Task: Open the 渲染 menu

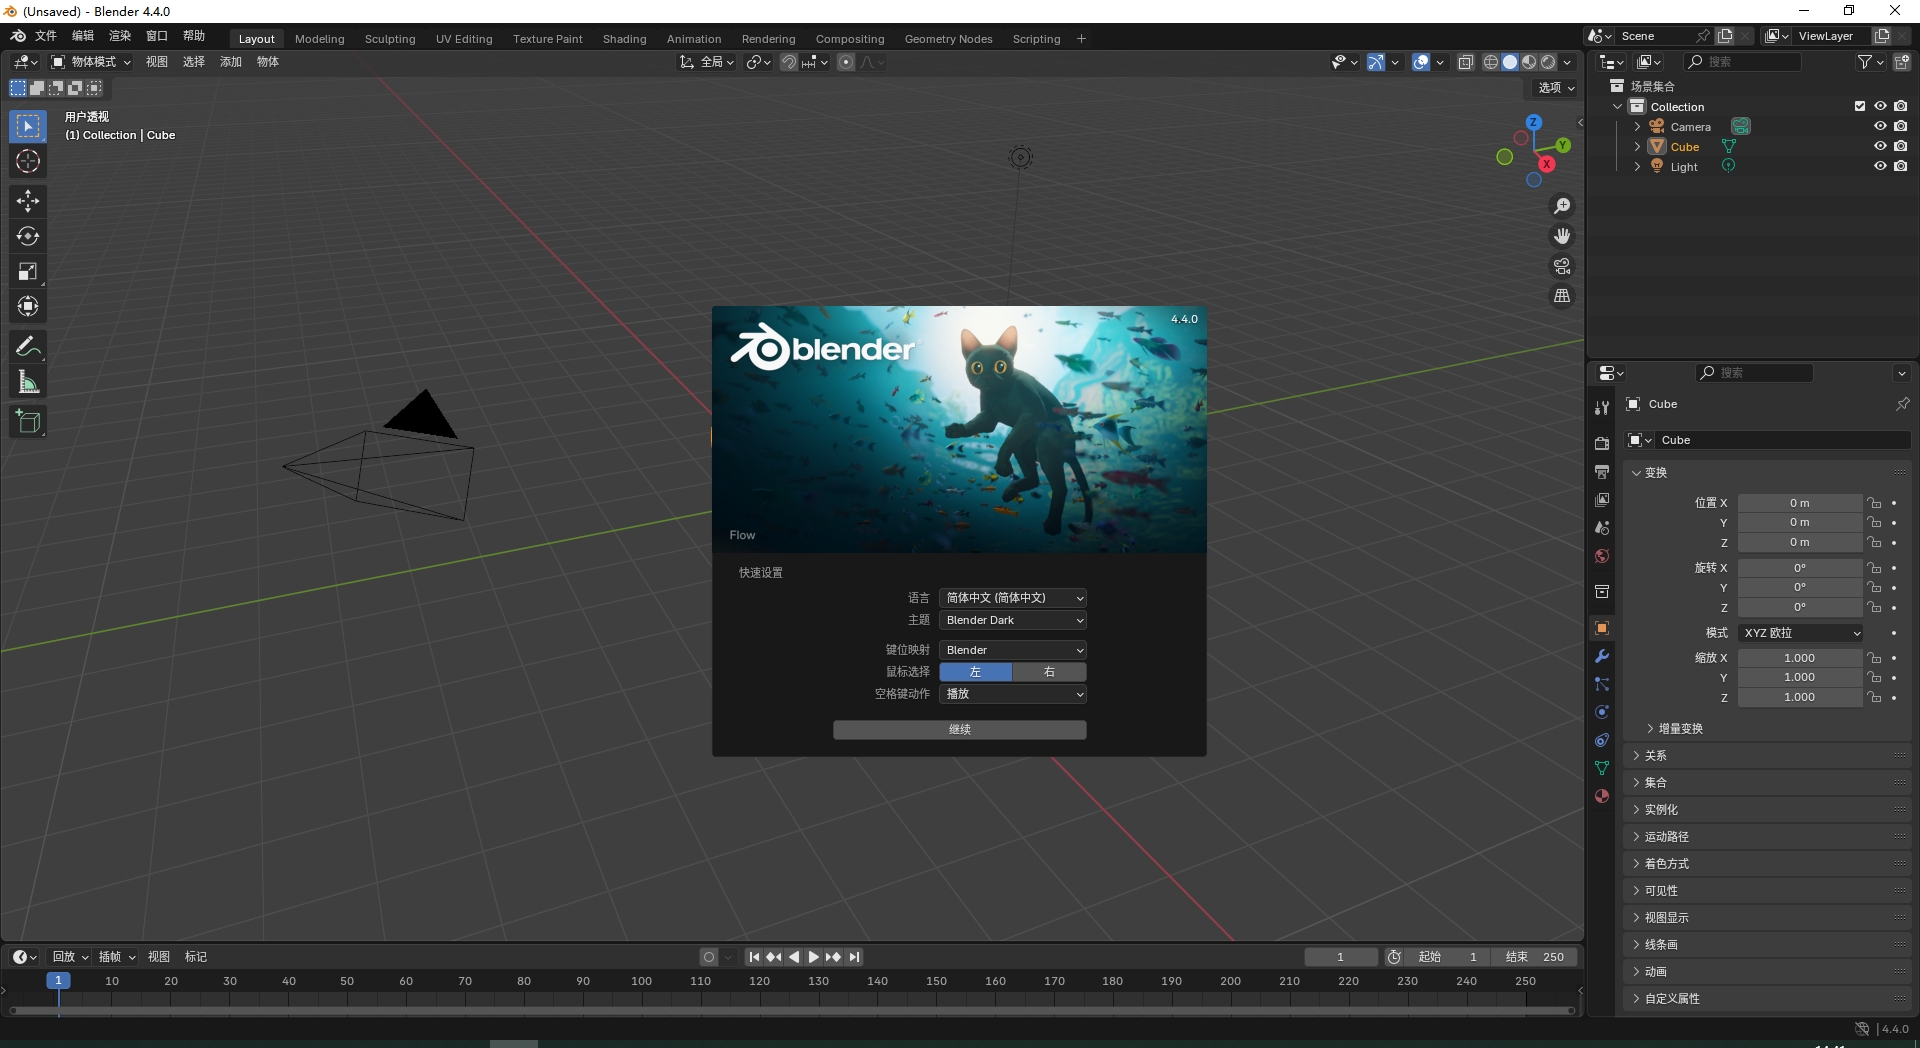Action: (x=119, y=36)
